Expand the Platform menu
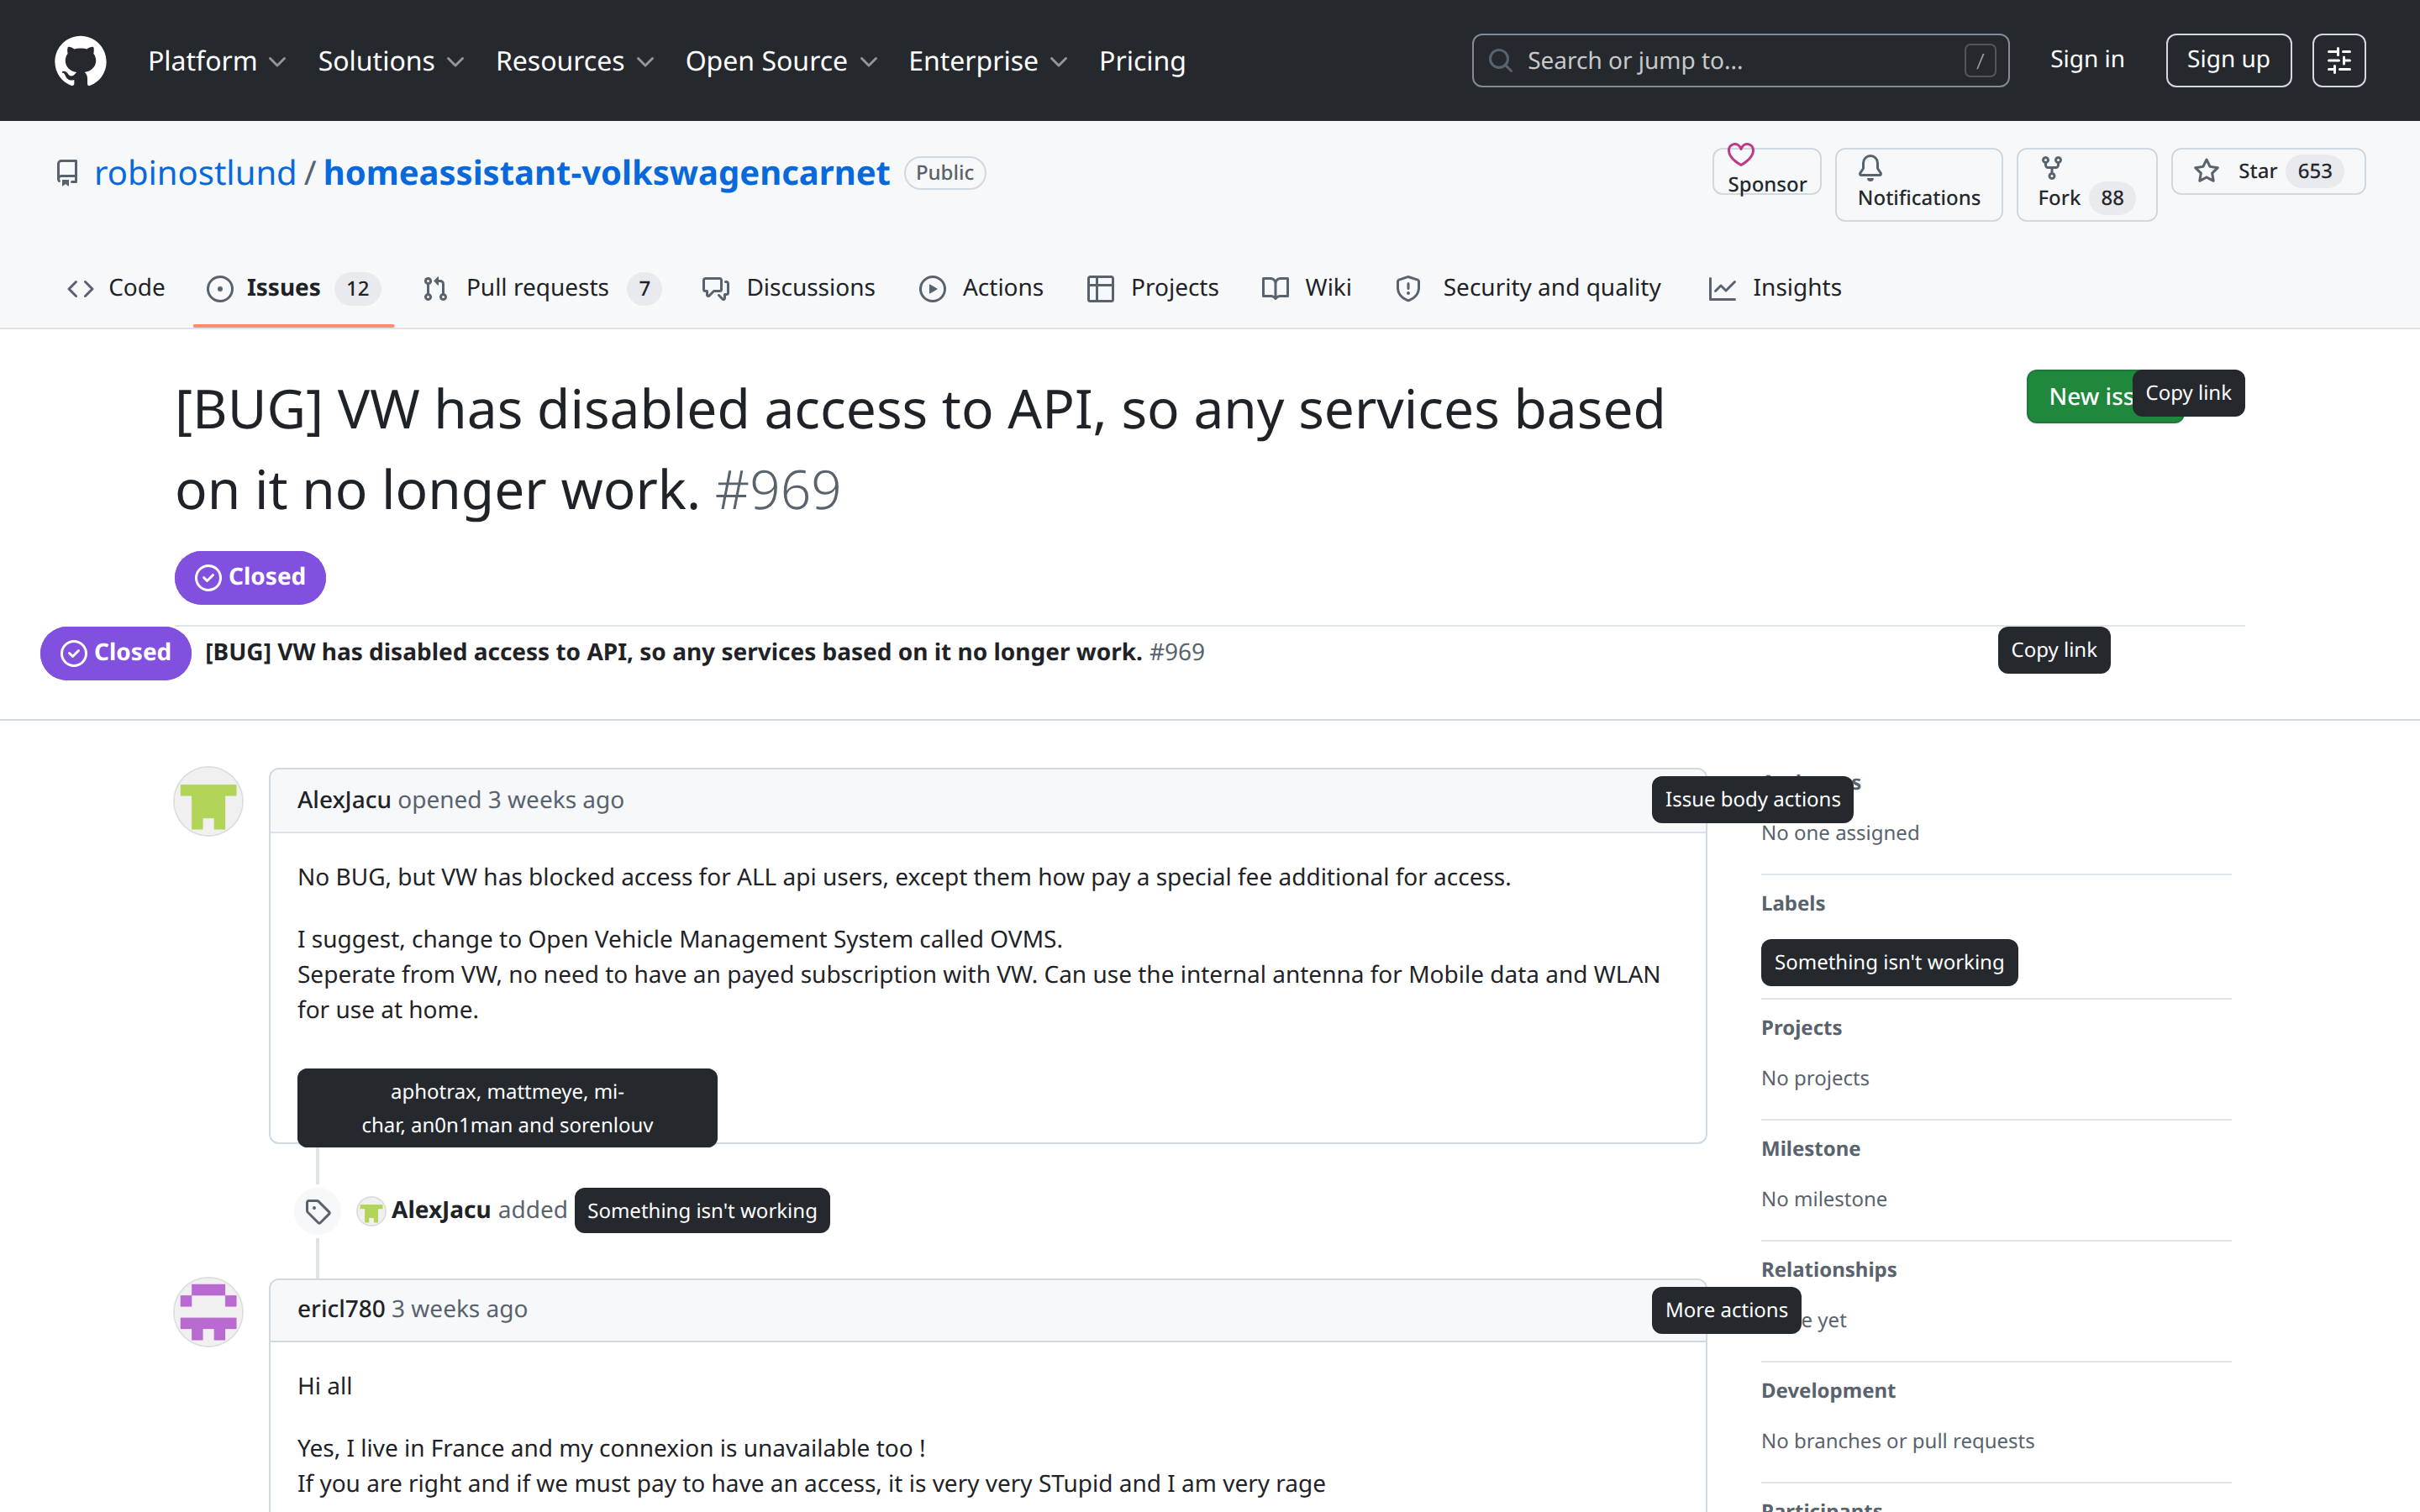 tap(217, 61)
